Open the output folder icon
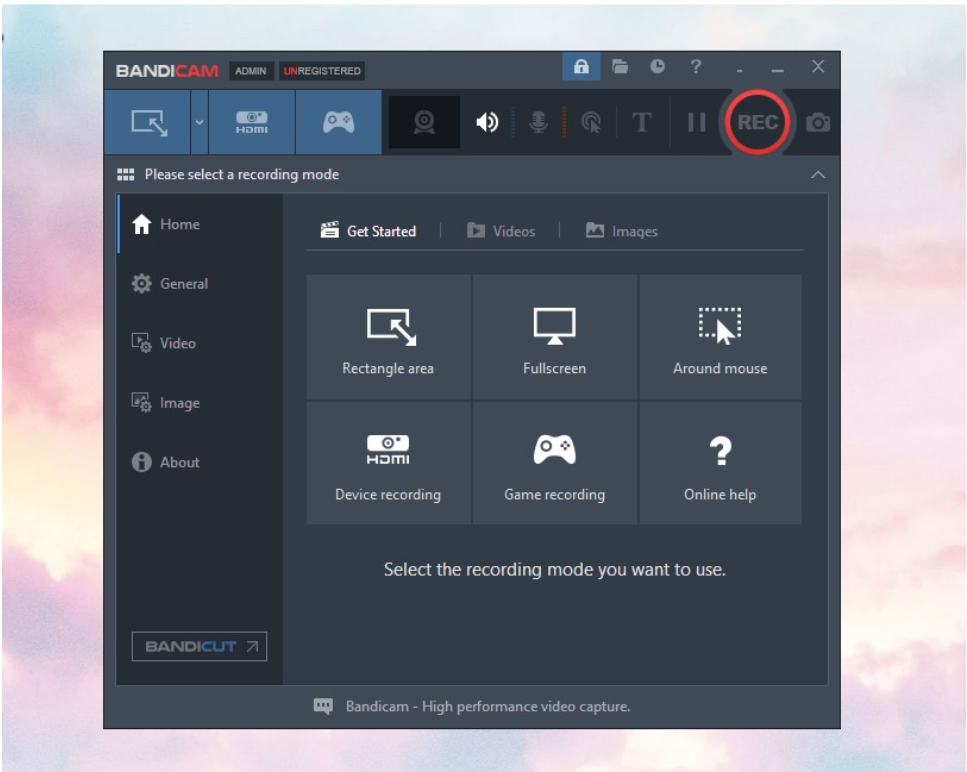The width and height of the screenshot is (967, 772). 620,67
